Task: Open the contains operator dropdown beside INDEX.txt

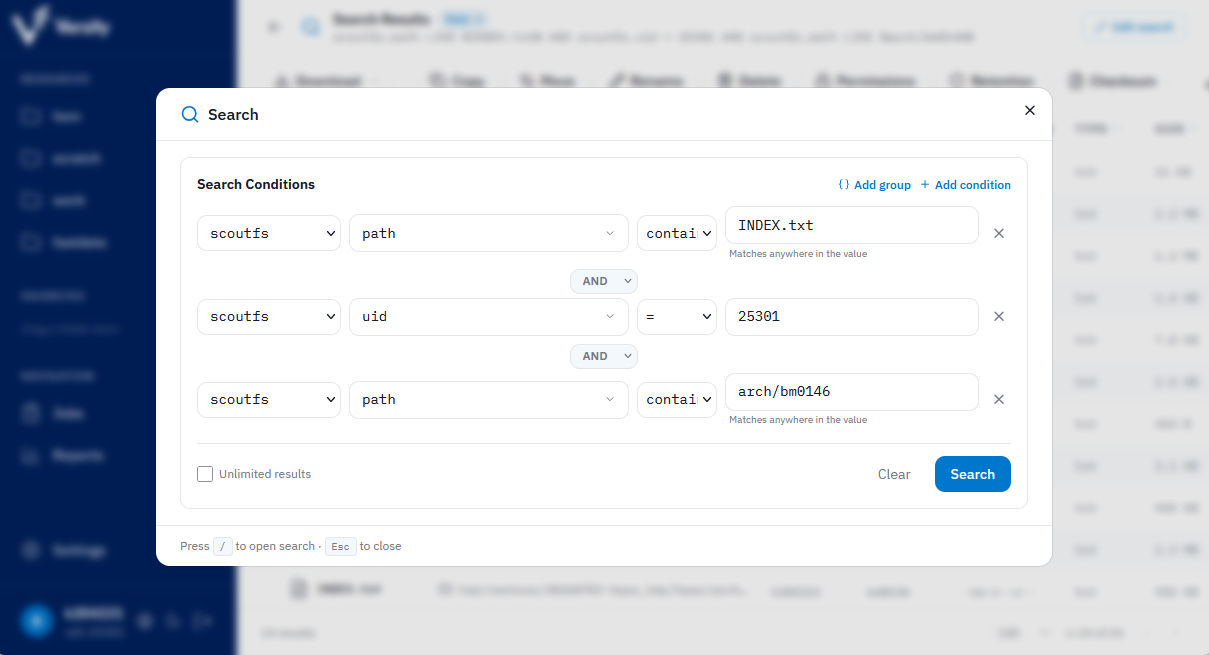Action: [677, 233]
